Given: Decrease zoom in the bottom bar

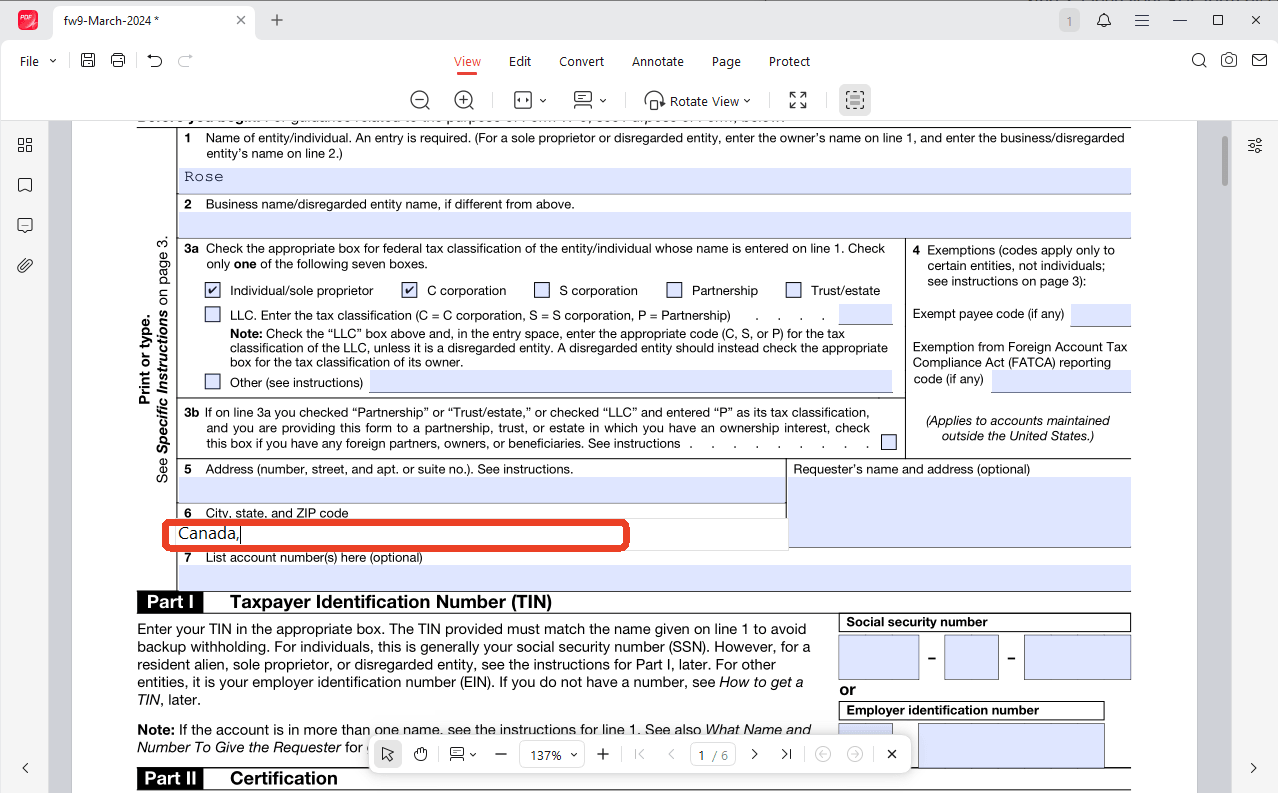Looking at the screenshot, I should pos(501,754).
